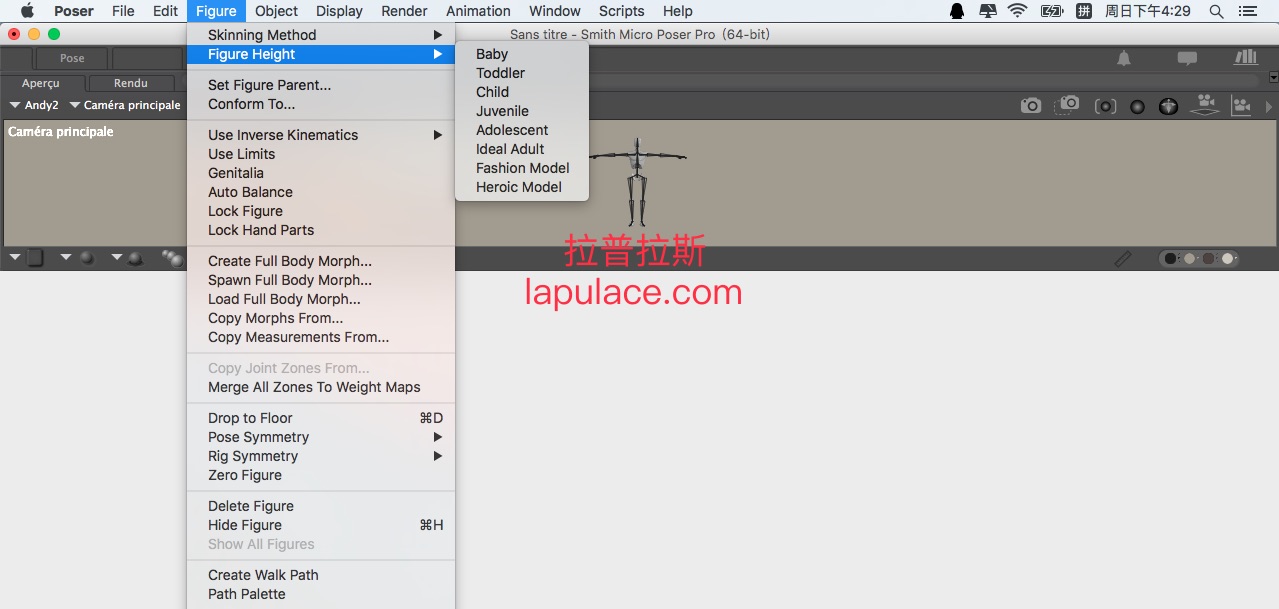
Task: Click the ruler measurement icon
Action: tap(1123, 259)
